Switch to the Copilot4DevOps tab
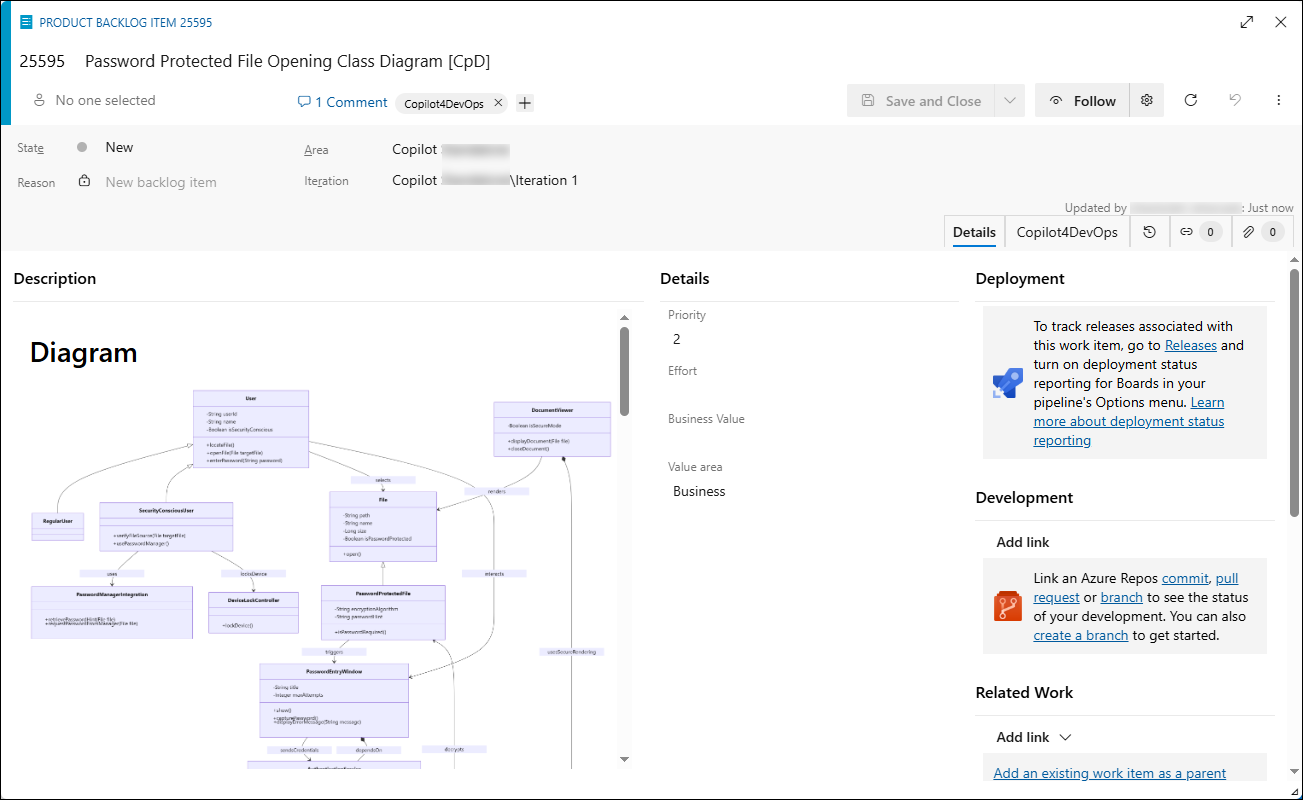 click(1067, 232)
